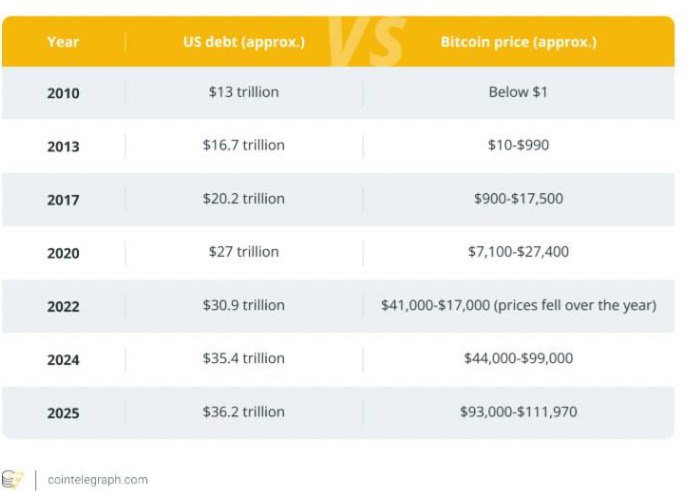Viewport: 694px width, 492px height.
Task: Select the 2013 year cell
Action: click(63, 146)
